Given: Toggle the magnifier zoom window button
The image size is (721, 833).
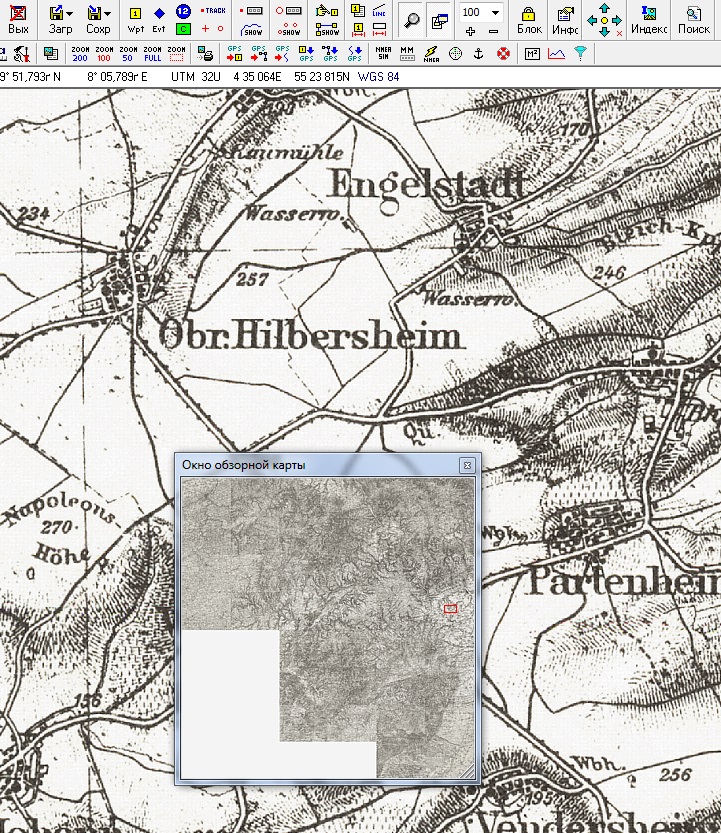Looking at the screenshot, I should click(x=411, y=18).
